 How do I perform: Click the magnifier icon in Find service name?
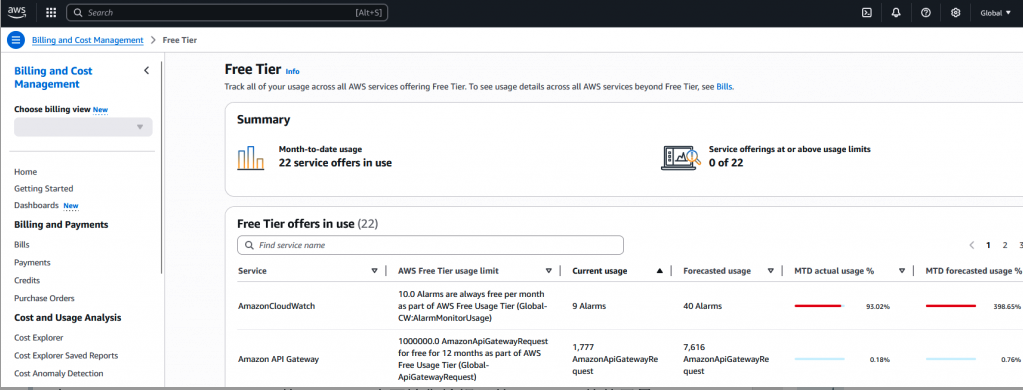[x=249, y=245]
